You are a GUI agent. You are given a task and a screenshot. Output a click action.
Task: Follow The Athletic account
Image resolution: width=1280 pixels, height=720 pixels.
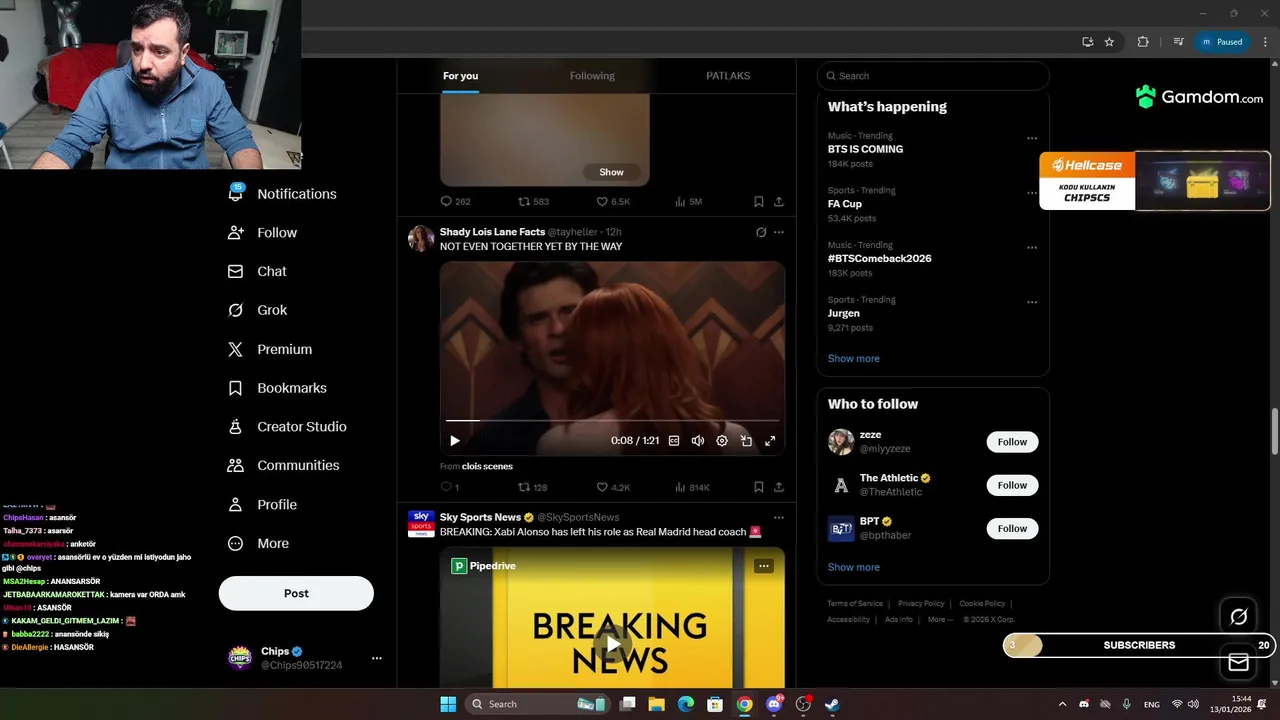(x=1012, y=485)
